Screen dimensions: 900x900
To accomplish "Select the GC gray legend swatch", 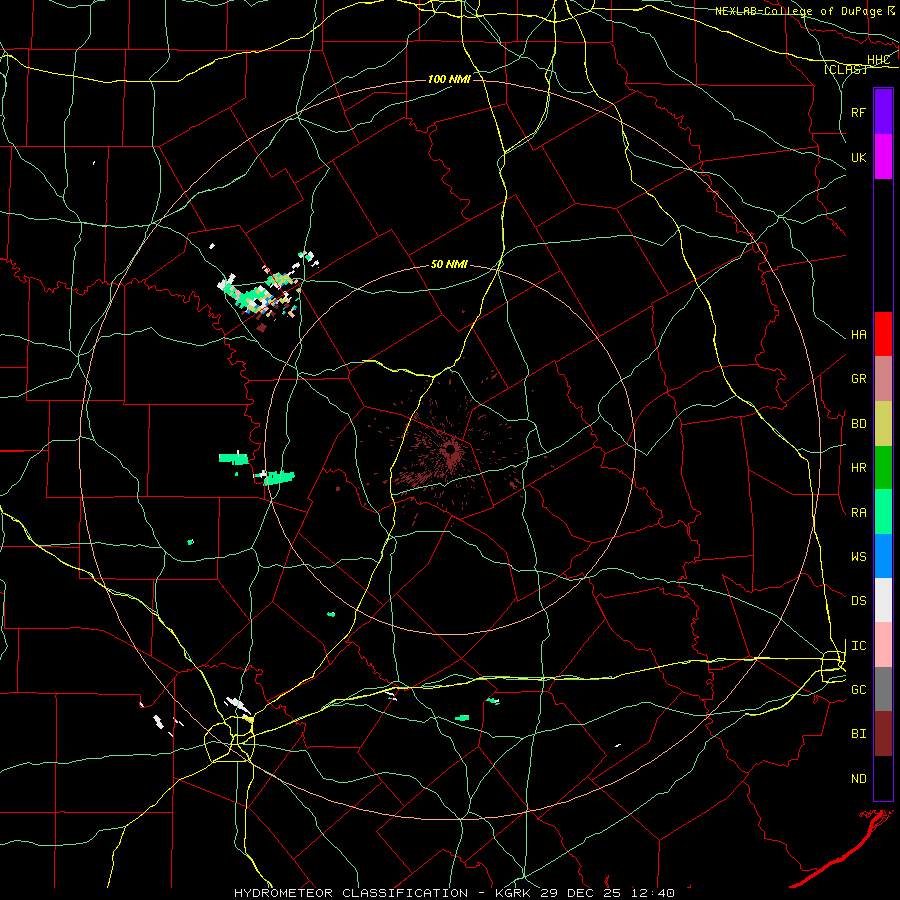I will (883, 689).
